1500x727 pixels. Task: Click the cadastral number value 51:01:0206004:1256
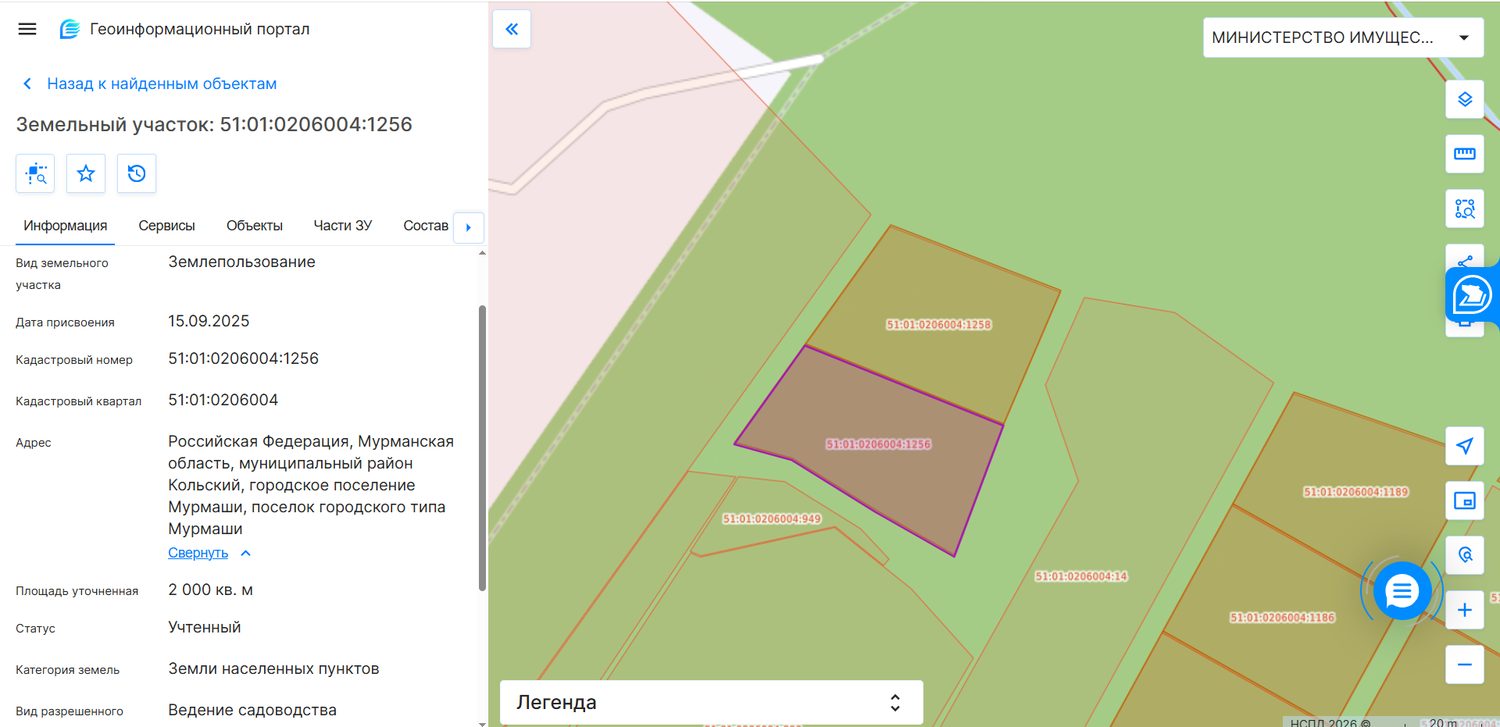click(x=243, y=359)
